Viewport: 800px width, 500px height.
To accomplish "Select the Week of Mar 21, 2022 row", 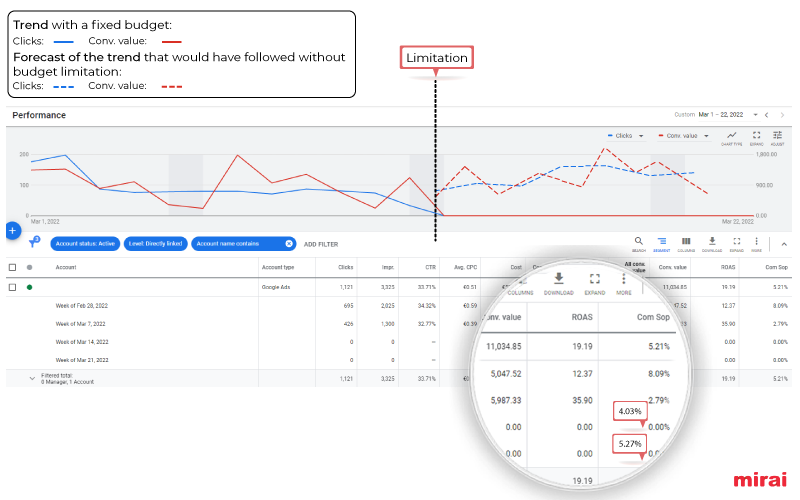I will 82,360.
